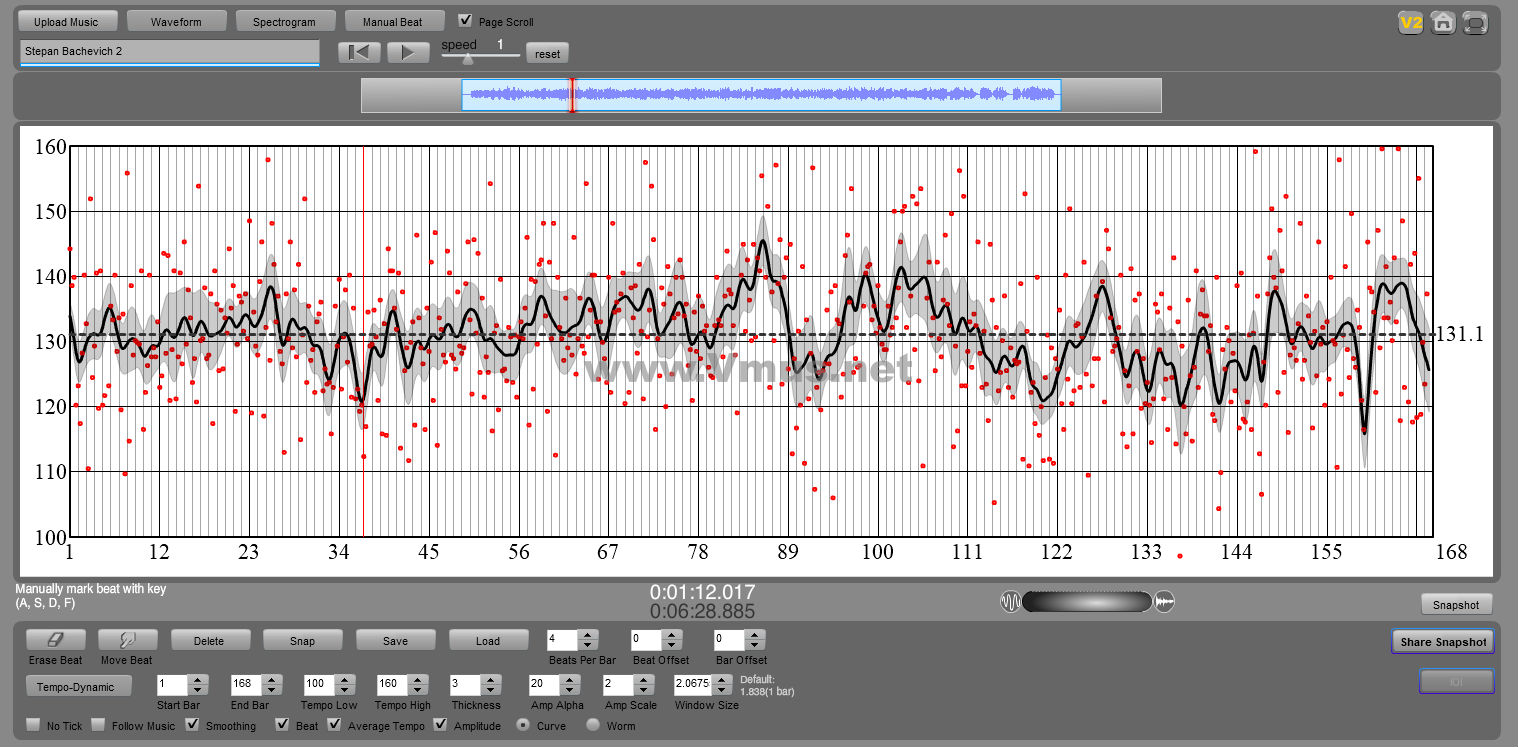
Task: Increase Tempo Low with the up arrow
Action: [345, 680]
